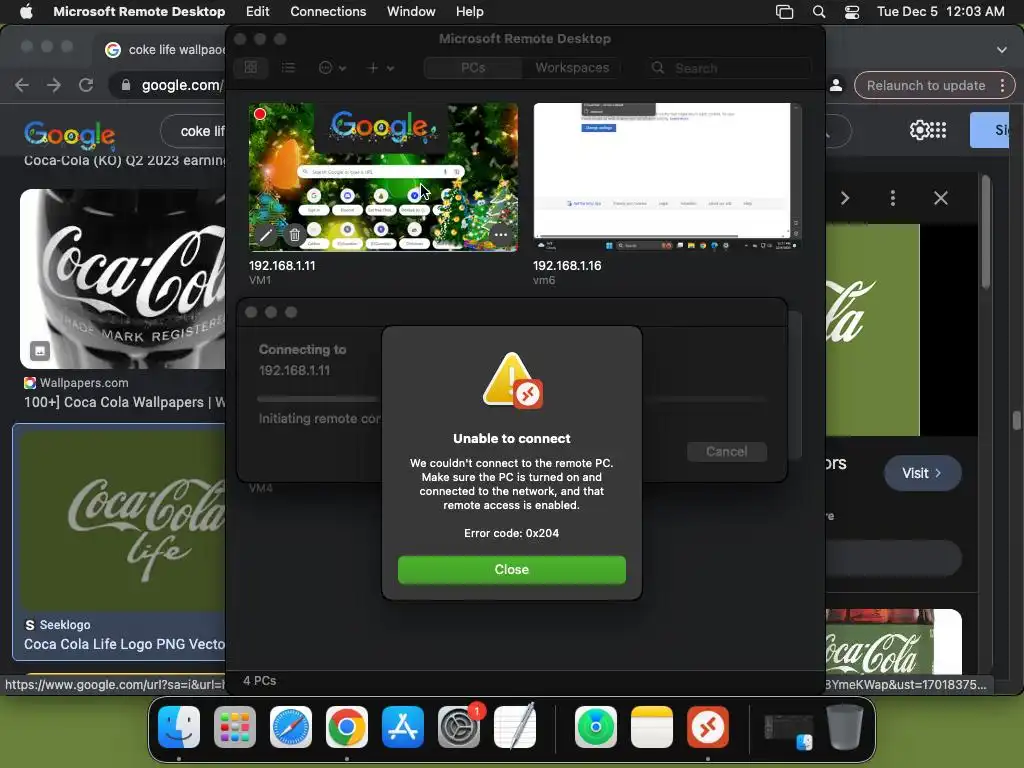Switch to grid view in Remote Desktop

[251, 67]
